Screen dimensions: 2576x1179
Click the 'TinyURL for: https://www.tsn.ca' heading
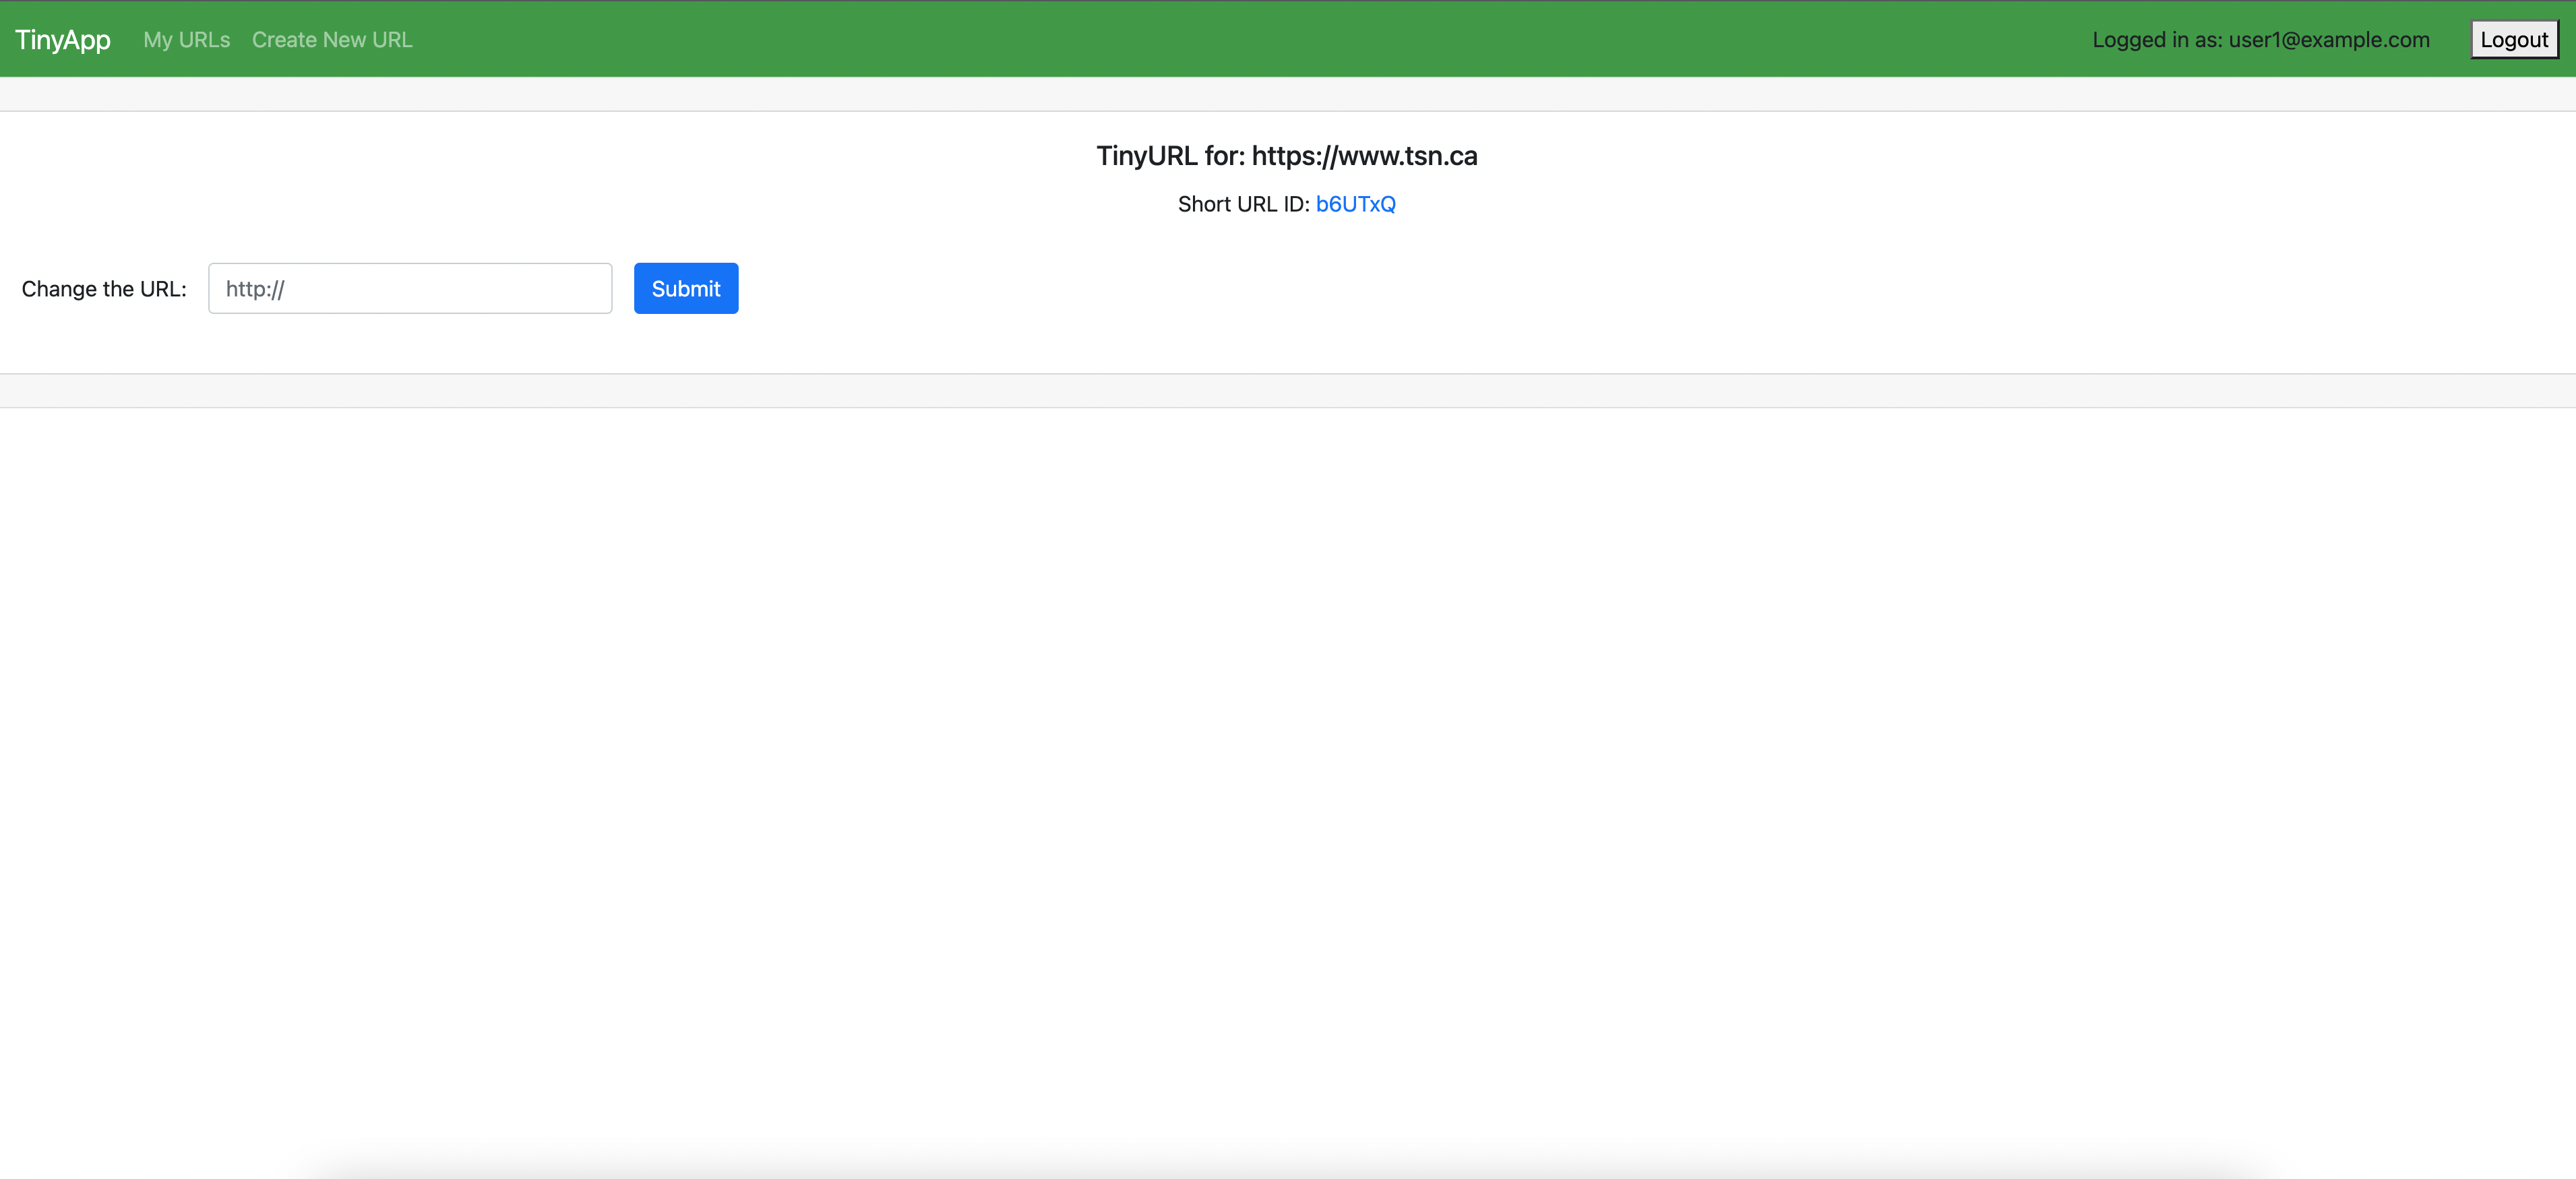tap(1286, 156)
